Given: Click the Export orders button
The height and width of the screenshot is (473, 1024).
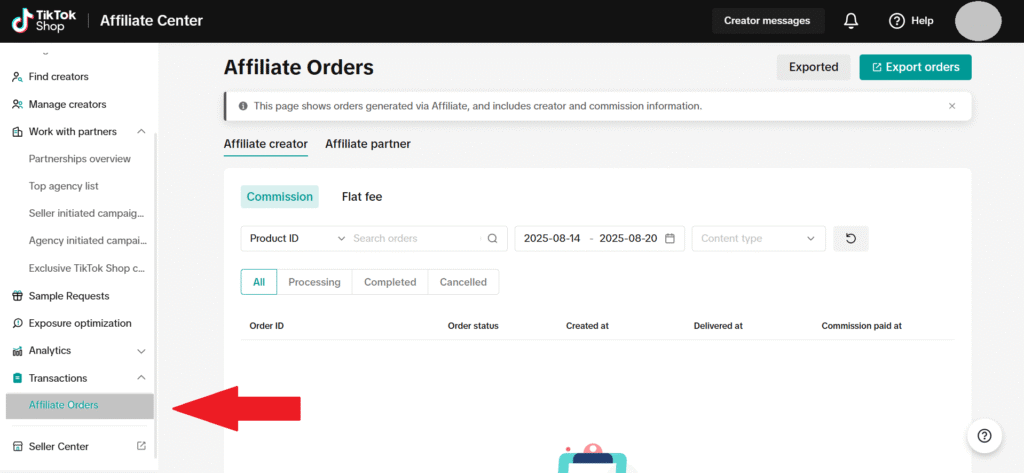Looking at the screenshot, I should point(915,67).
